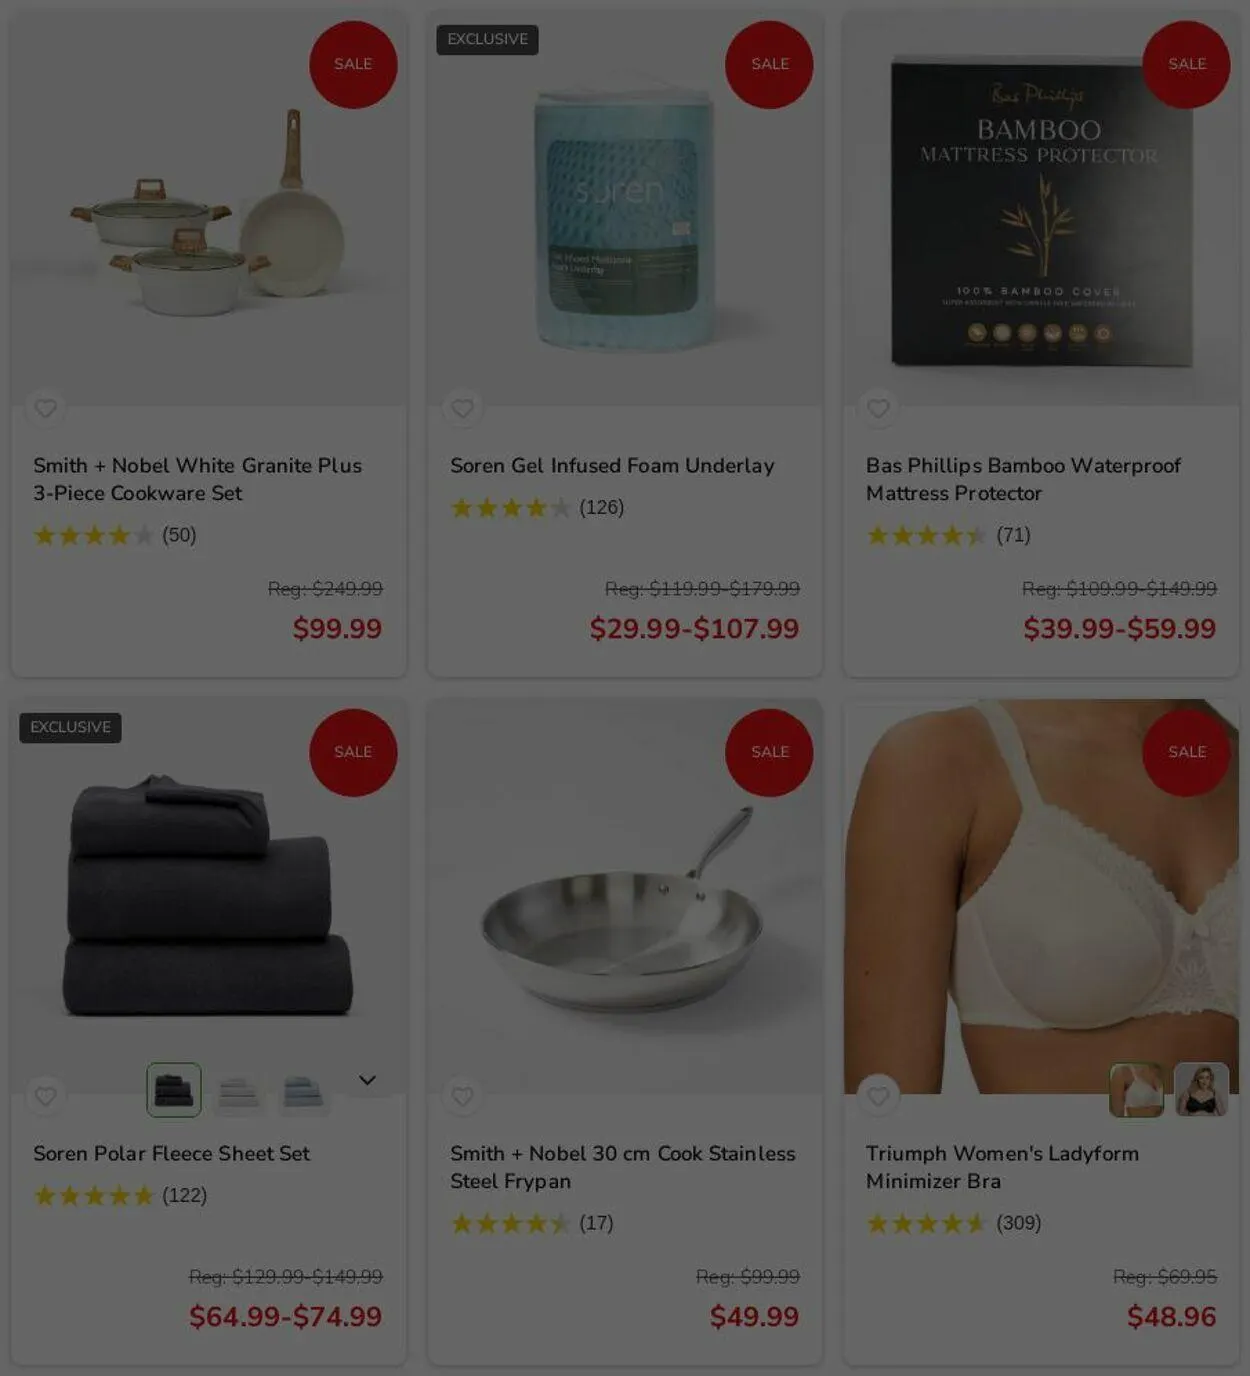Viewport: 1250px width, 1376px height.
Task: Select charcoal color swatch for Fleece Sheet Set
Action: tap(174, 1089)
